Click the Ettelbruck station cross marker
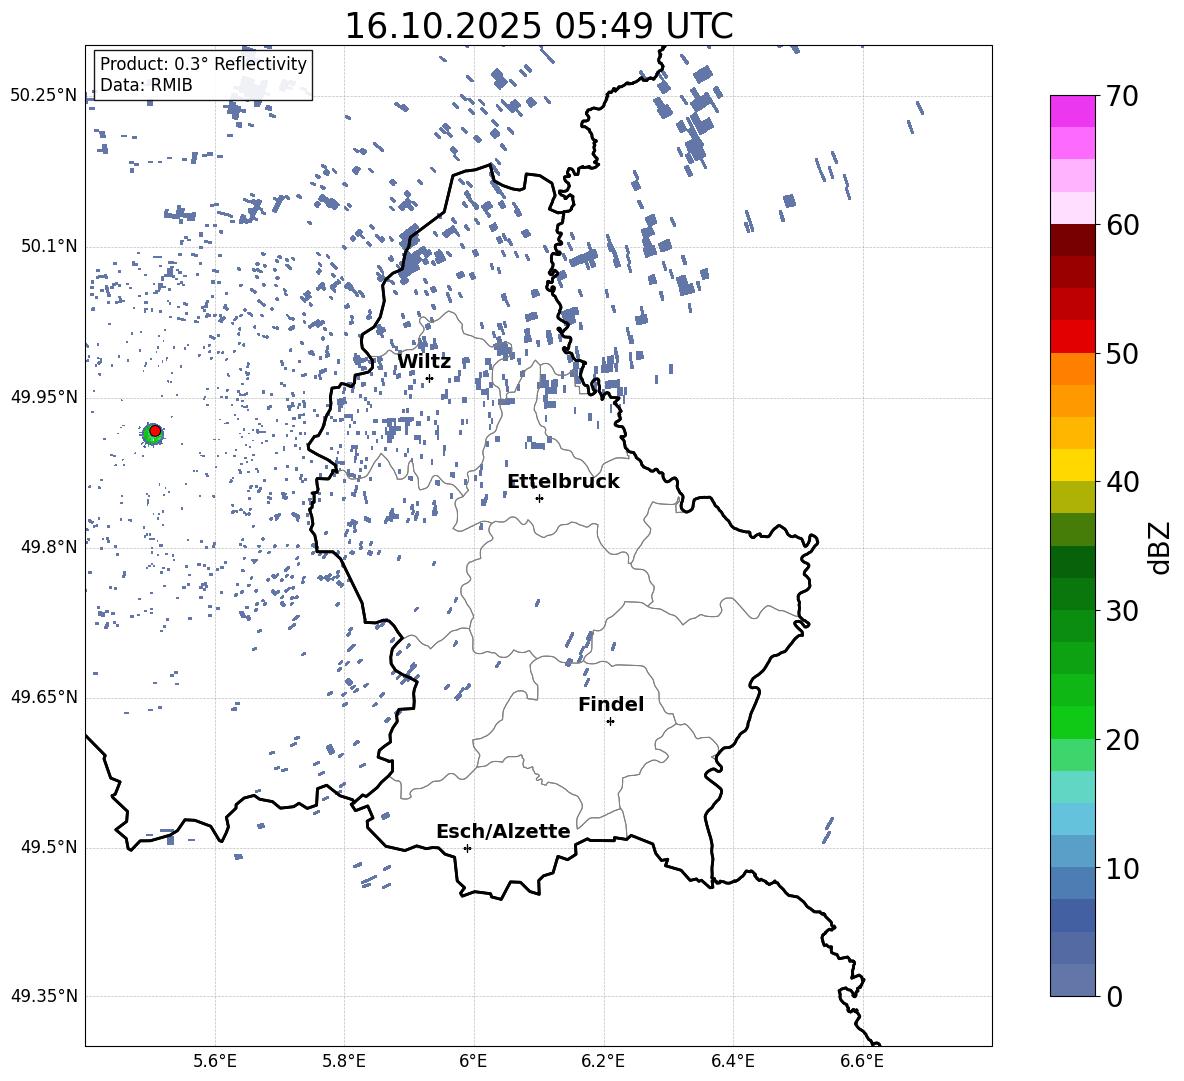 tap(539, 498)
